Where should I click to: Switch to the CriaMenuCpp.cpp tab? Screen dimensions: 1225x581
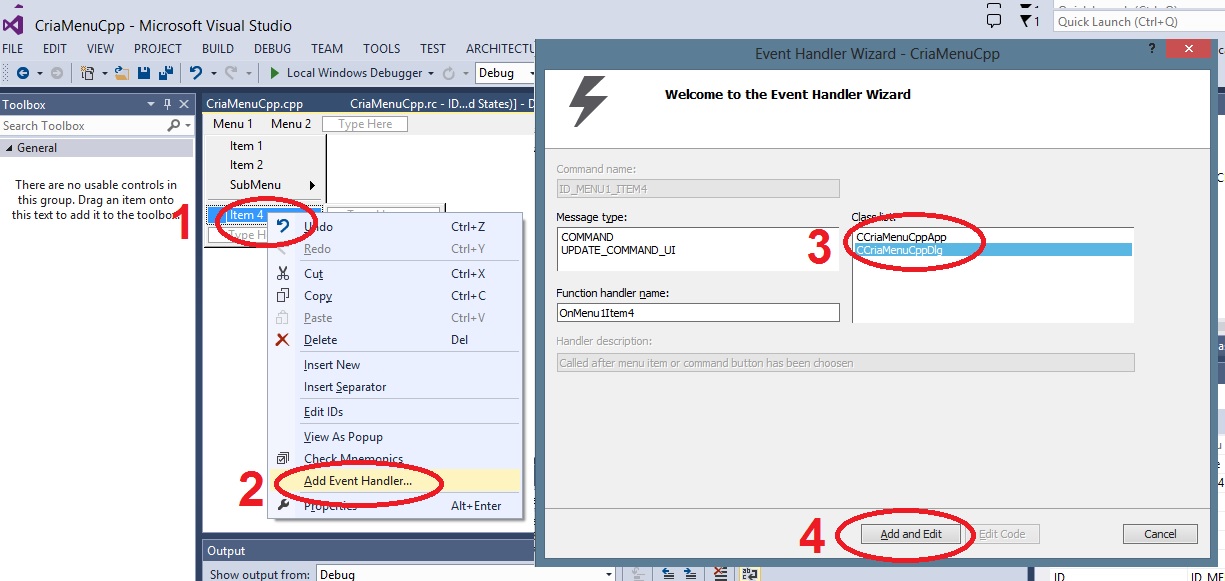pyautogui.click(x=254, y=103)
